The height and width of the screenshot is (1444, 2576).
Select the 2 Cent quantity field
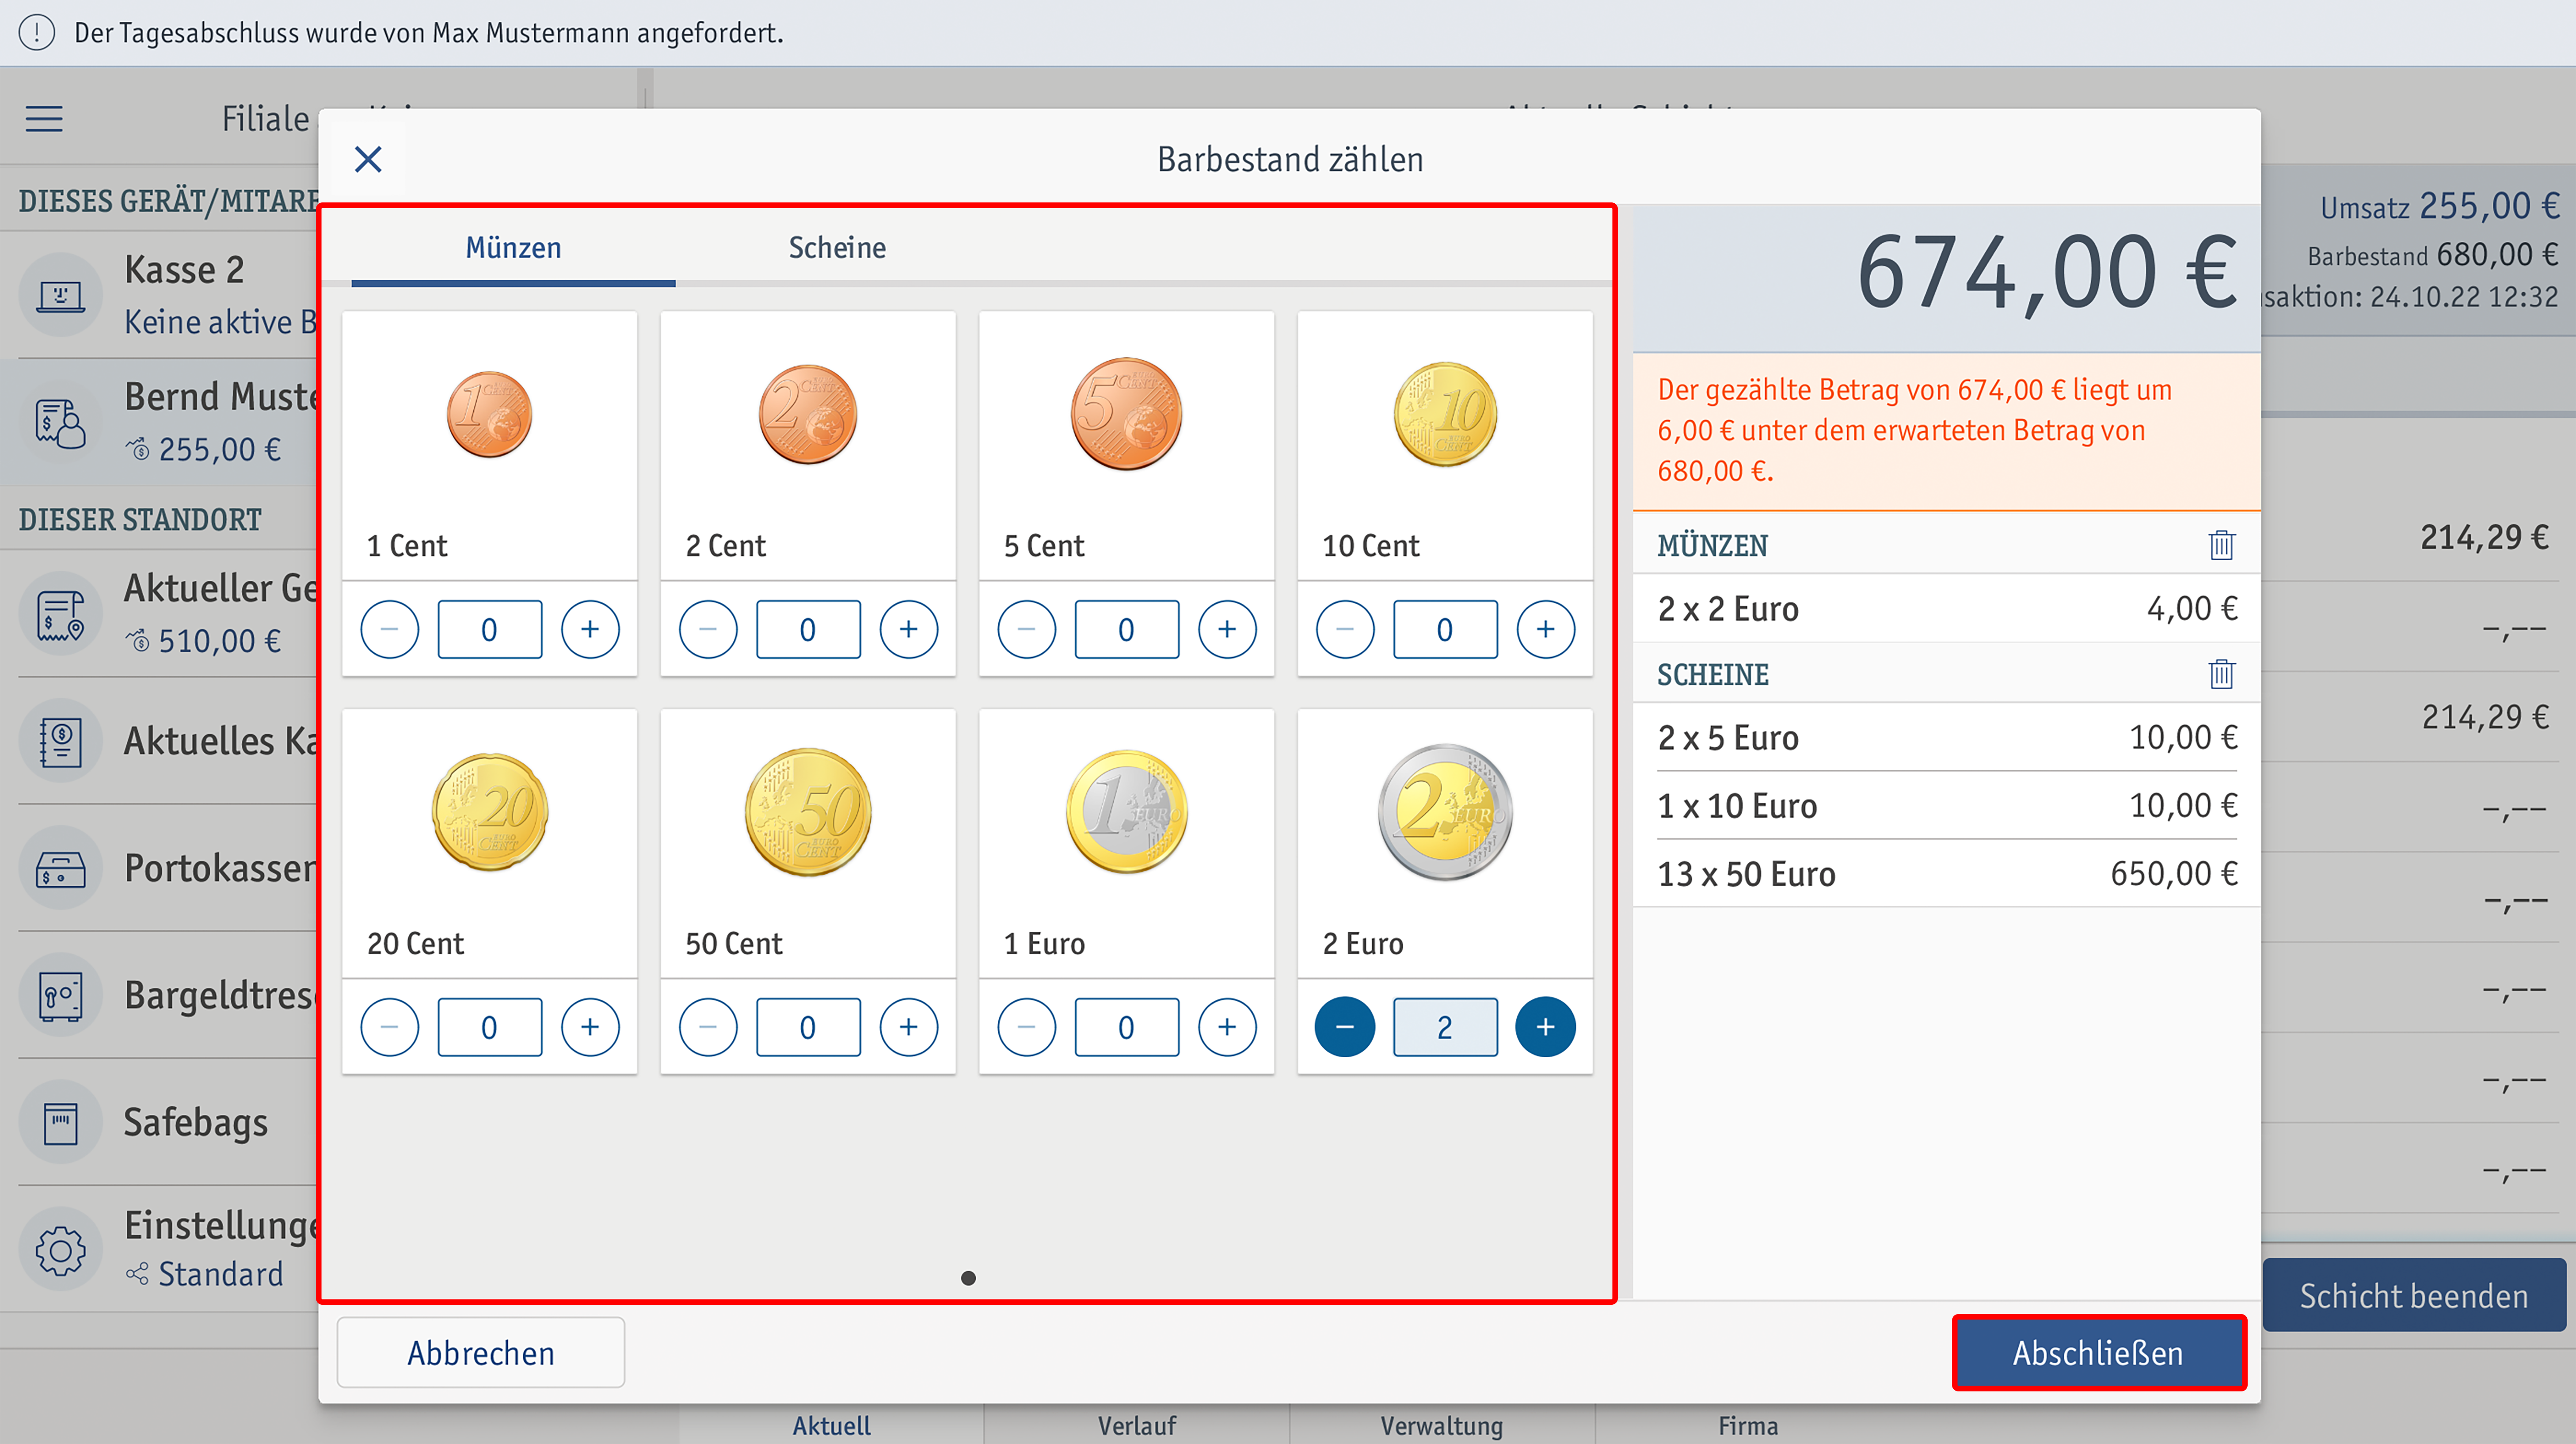pyautogui.click(x=808, y=629)
